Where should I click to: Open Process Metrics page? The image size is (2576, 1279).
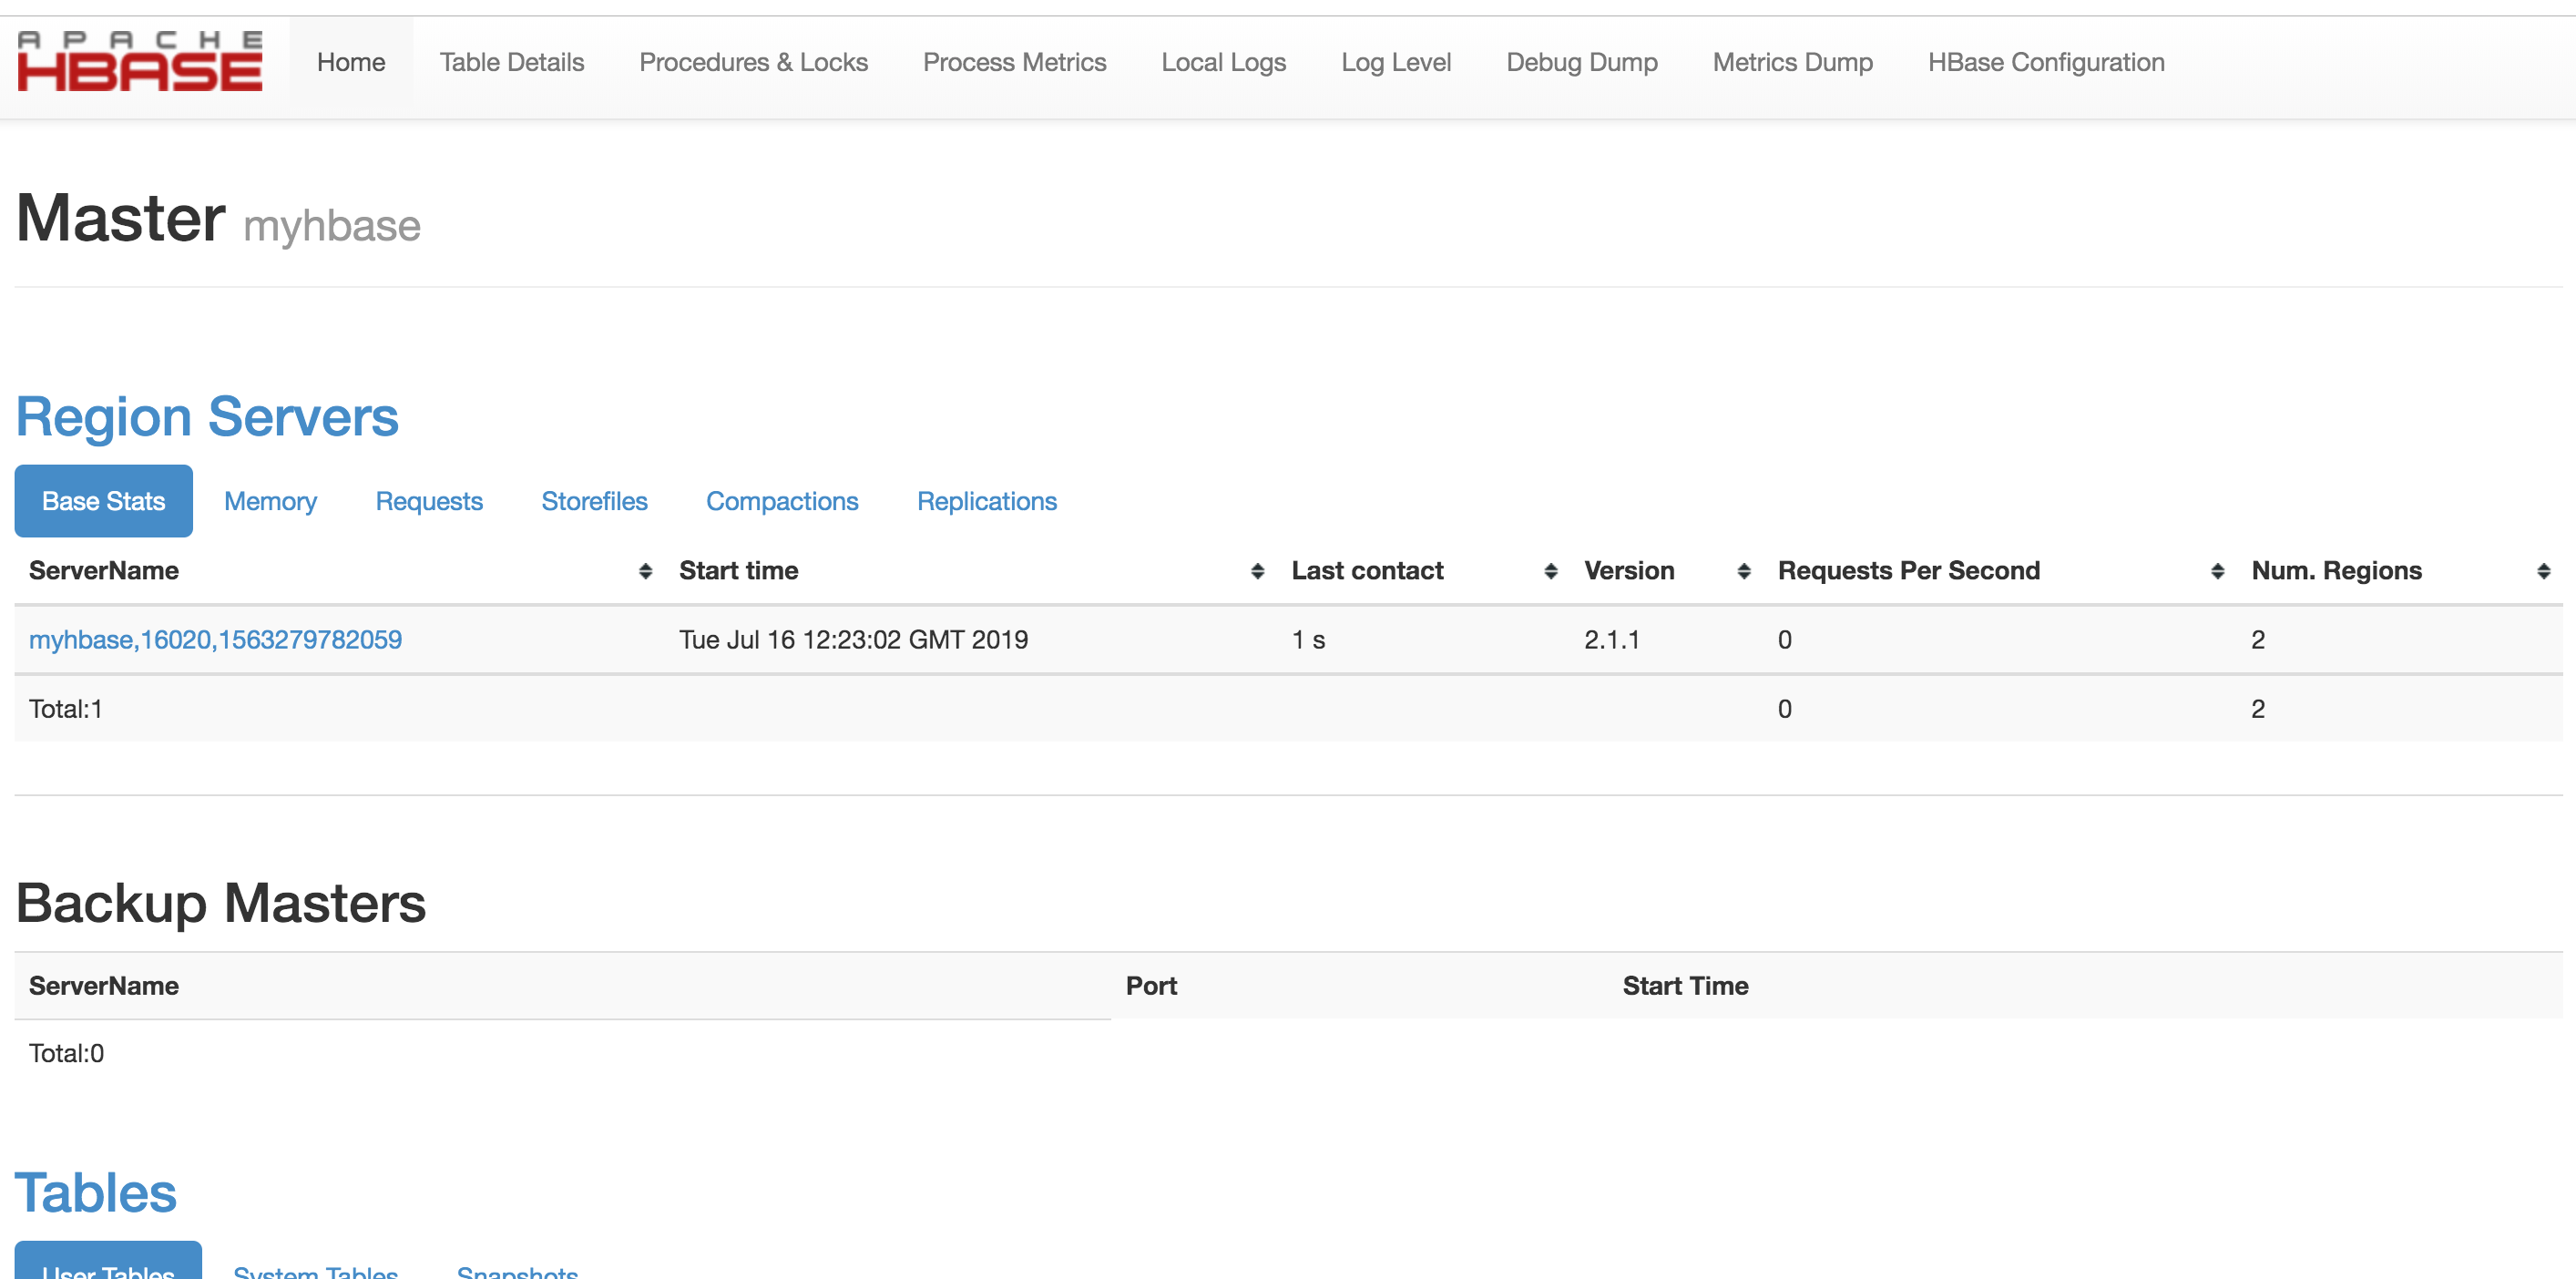click(1014, 62)
